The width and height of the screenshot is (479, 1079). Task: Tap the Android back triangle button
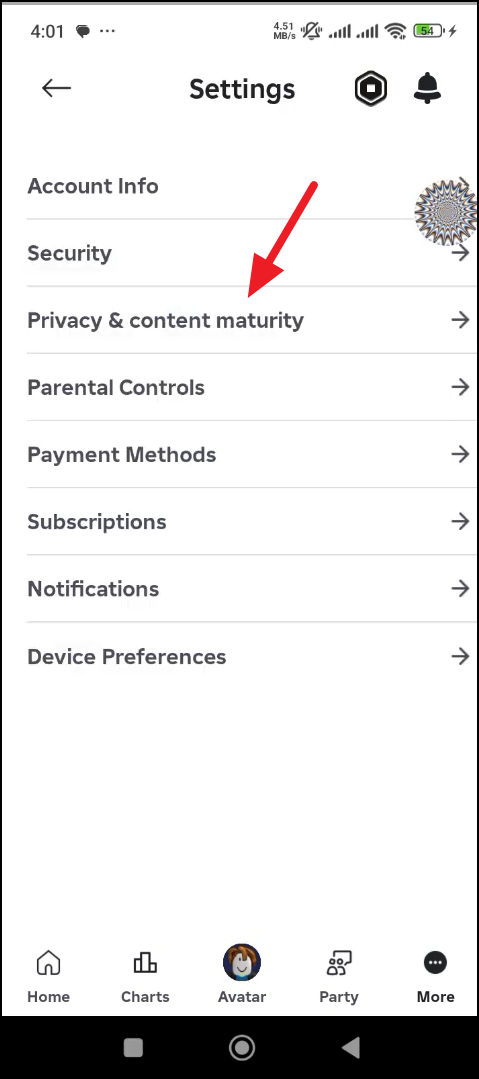tap(350, 1047)
